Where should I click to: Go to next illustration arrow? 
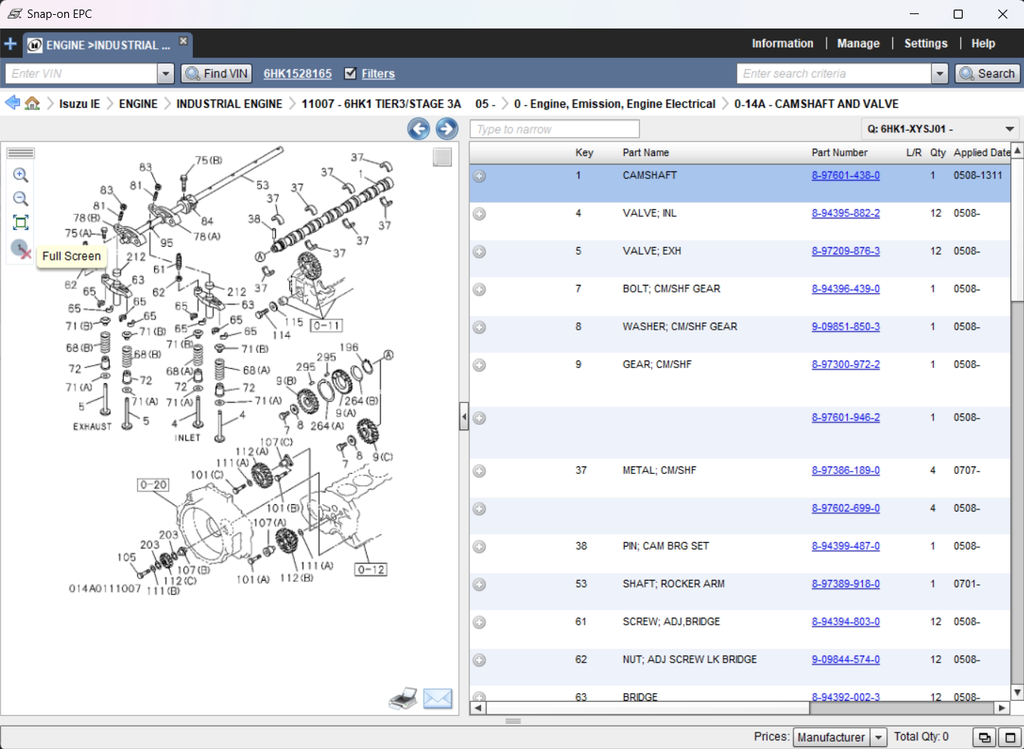tap(447, 129)
